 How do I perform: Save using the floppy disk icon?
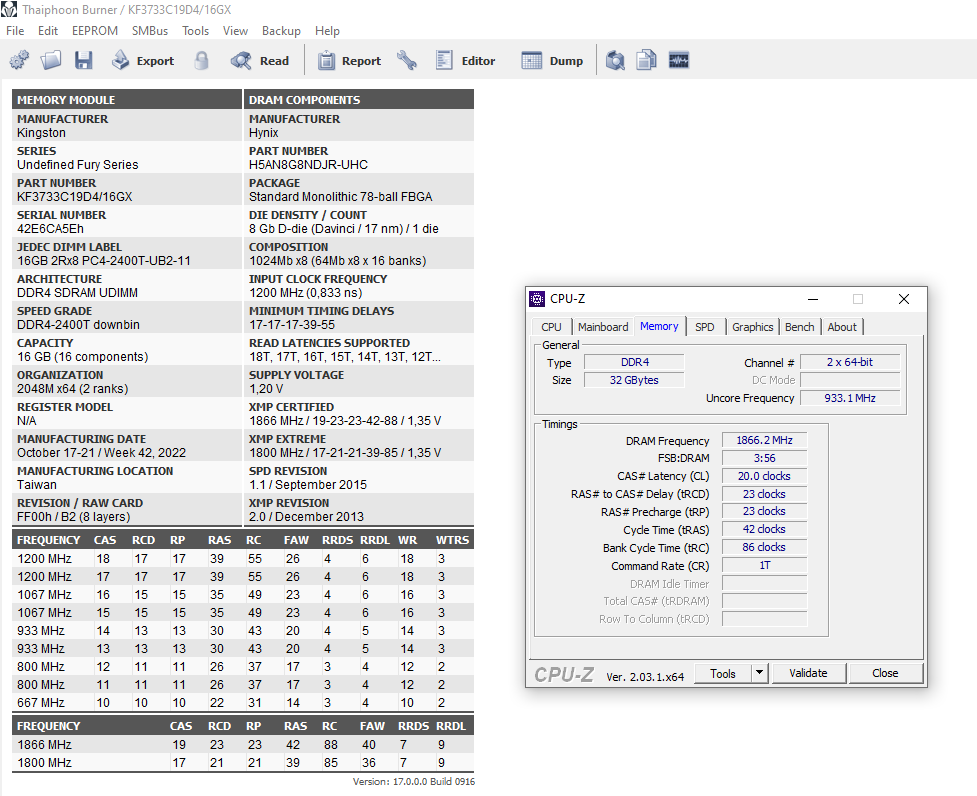(83, 60)
